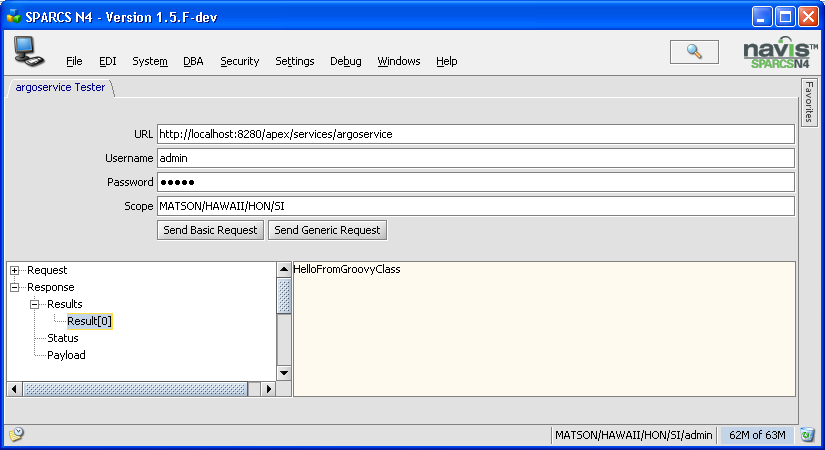The image size is (825, 450).
Task: Click MATSON/HAWAII/HON/SI/admin status bar text
Action: click(x=633, y=435)
